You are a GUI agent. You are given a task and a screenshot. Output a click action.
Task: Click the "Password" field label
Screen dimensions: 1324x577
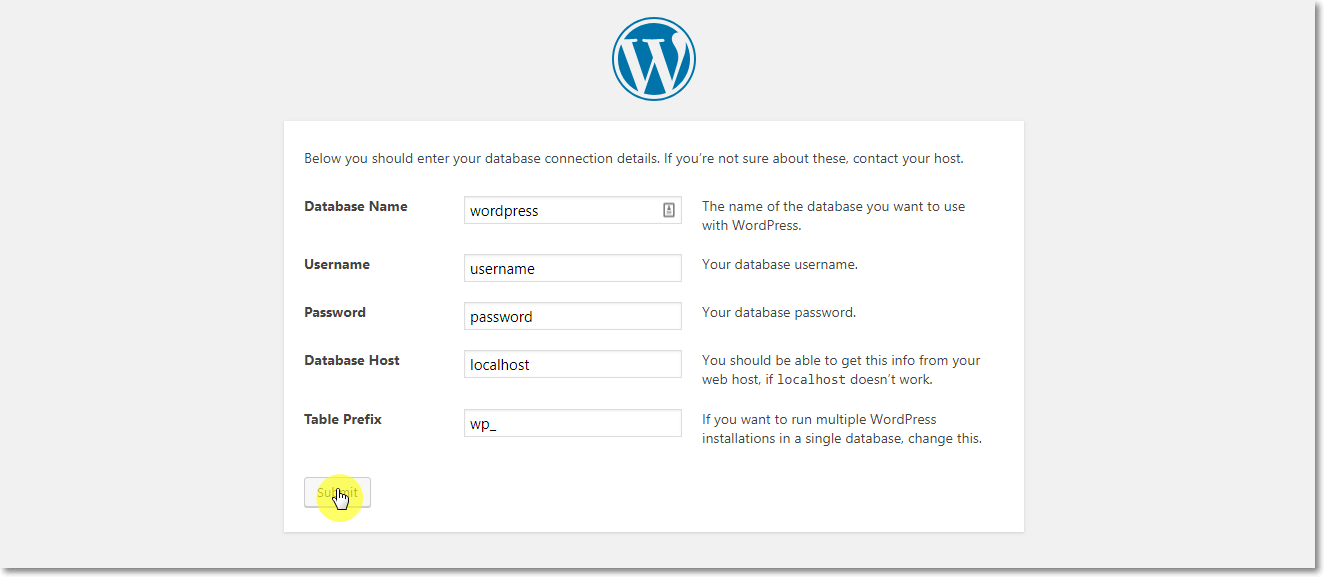[335, 313]
